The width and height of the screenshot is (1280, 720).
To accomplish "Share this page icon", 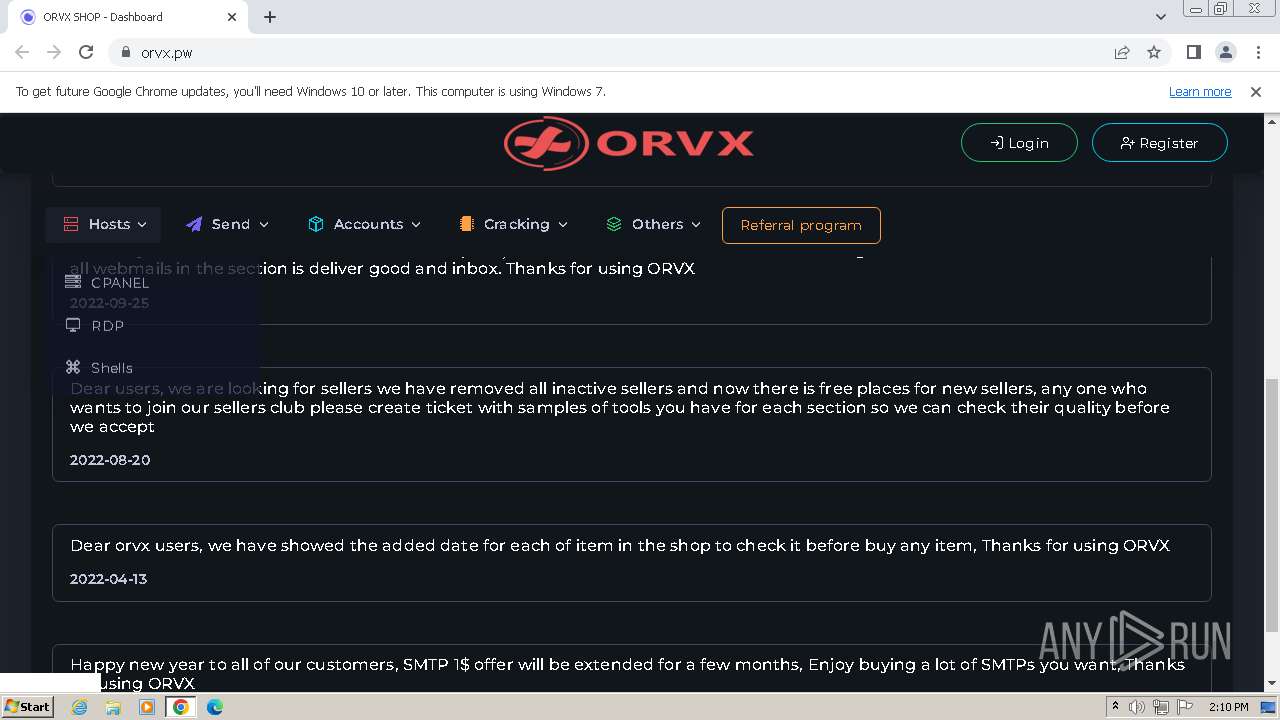I will point(1122,52).
